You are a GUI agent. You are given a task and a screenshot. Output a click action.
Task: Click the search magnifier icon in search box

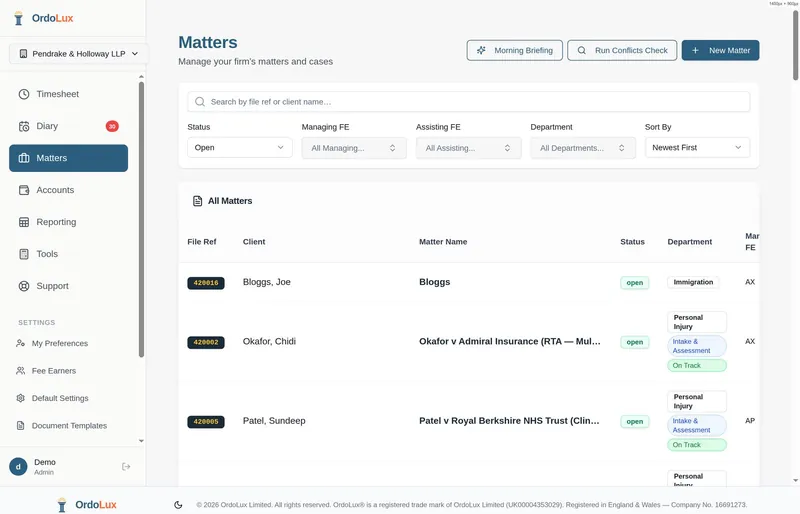200,102
